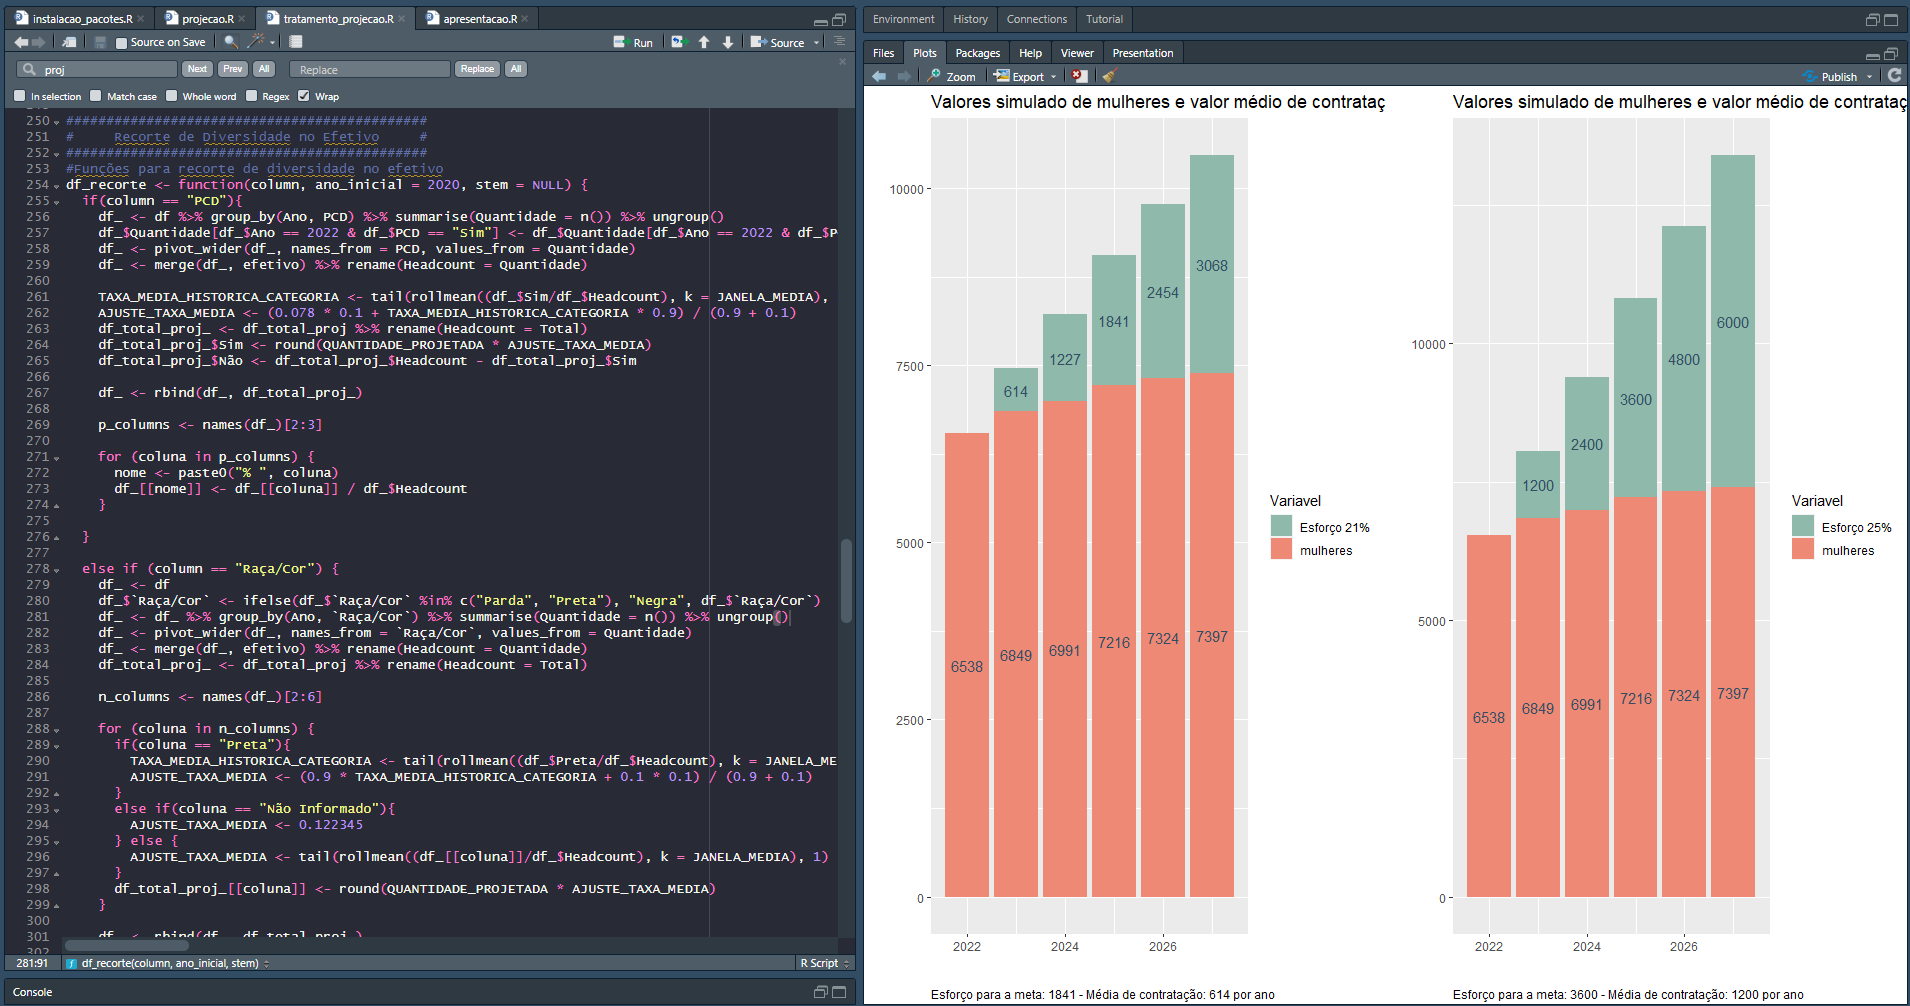Clear all plots using the broom icon
The width and height of the screenshot is (1910, 1006).
click(1108, 76)
